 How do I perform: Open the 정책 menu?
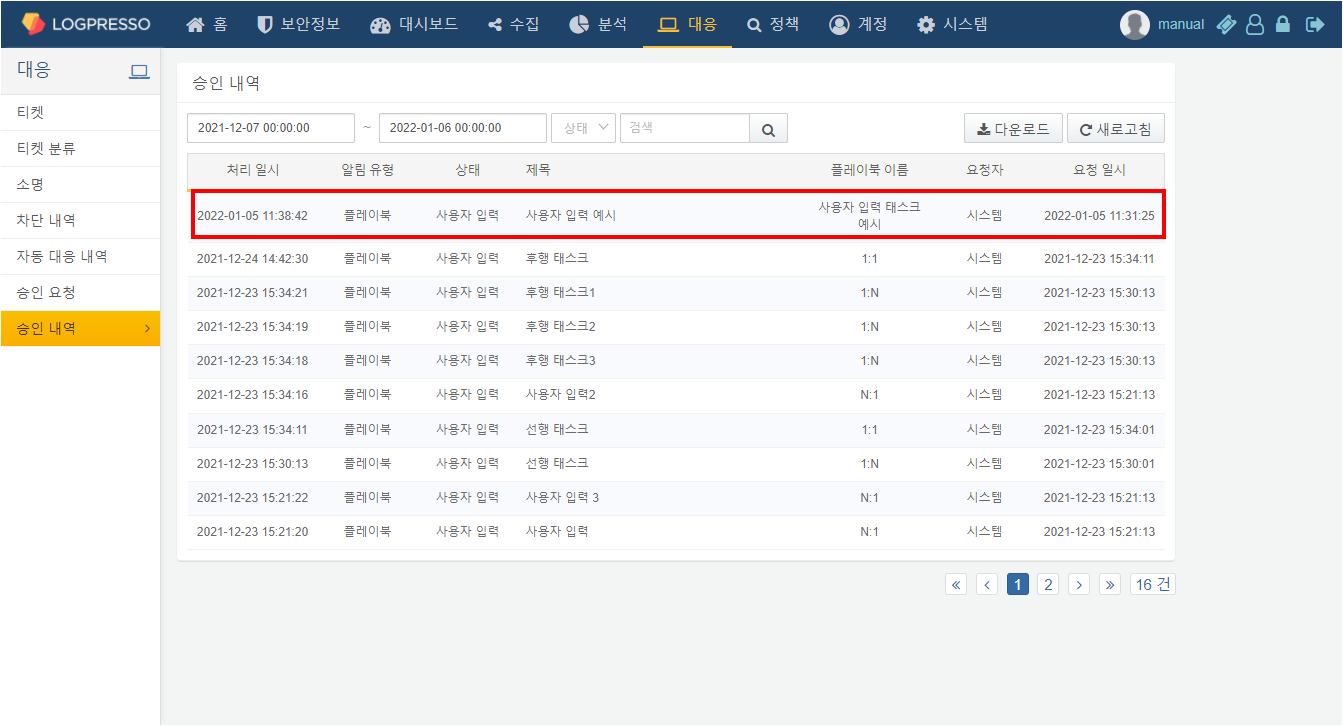point(773,24)
